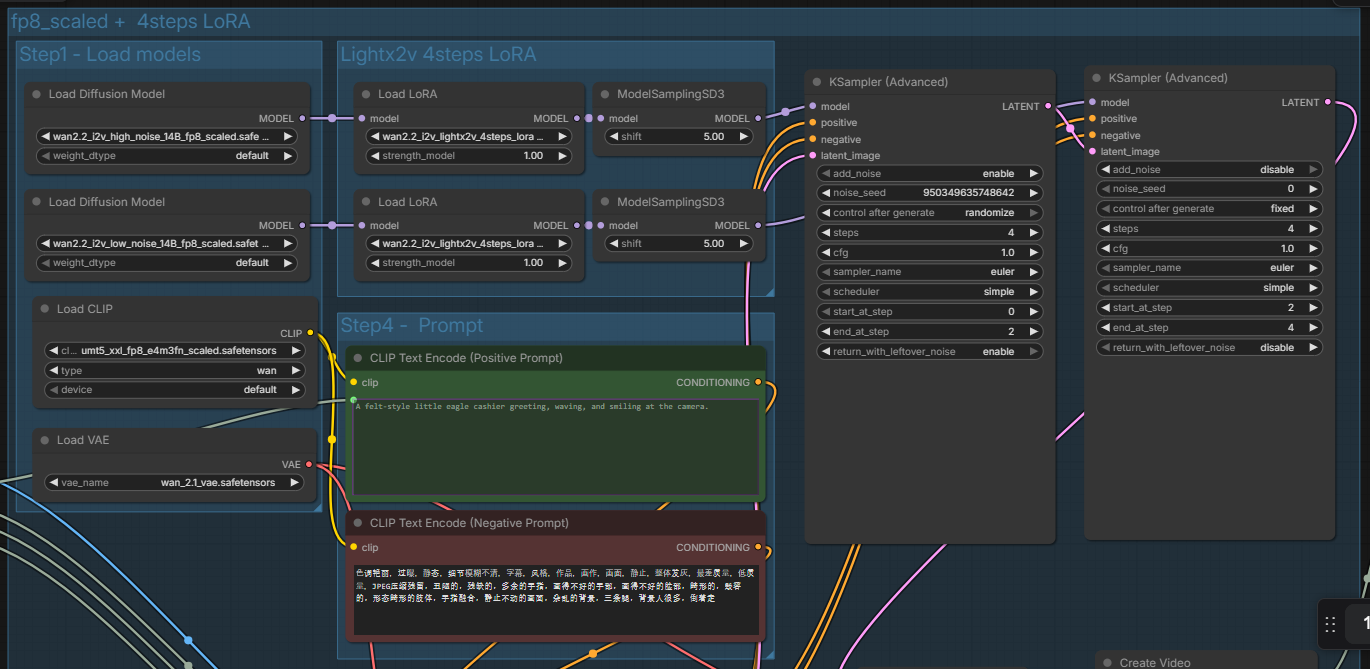Image resolution: width=1370 pixels, height=669 pixels.
Task: Open the type wan dropdown in Load CLIP
Action: click(175, 370)
